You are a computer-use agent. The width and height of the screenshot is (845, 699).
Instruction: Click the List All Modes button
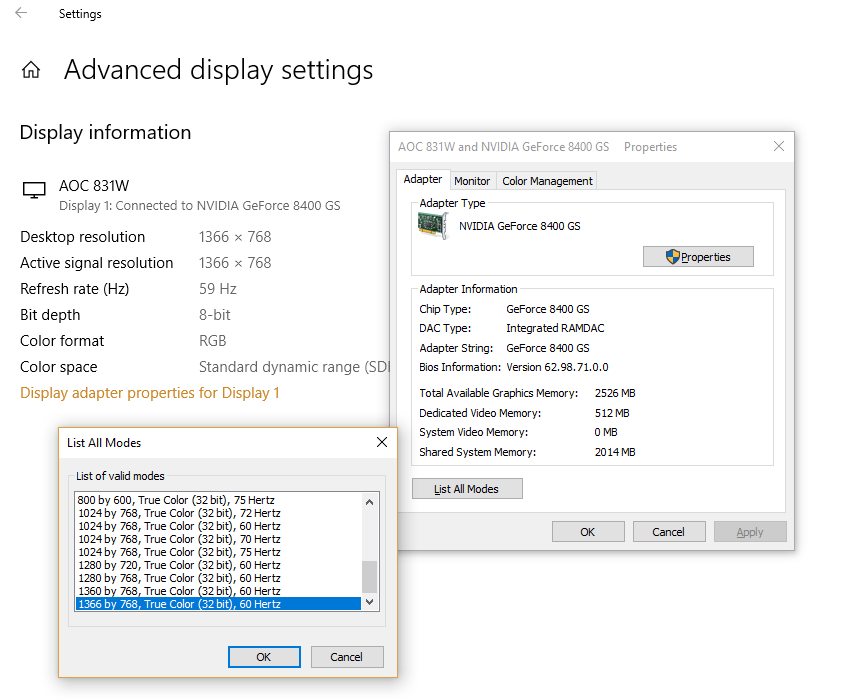pos(467,489)
